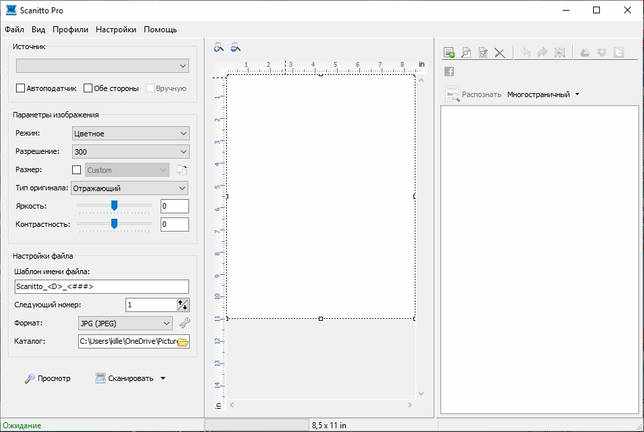Toggle the Обе стороны checkbox
644x432 pixels.
point(88,88)
